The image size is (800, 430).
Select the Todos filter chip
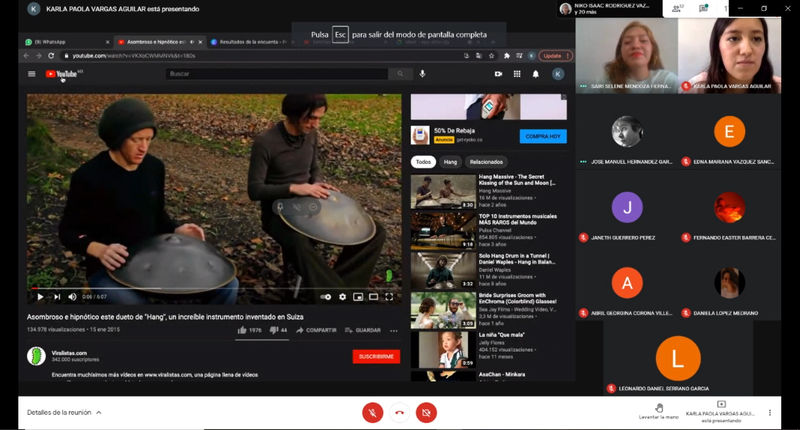click(x=423, y=162)
